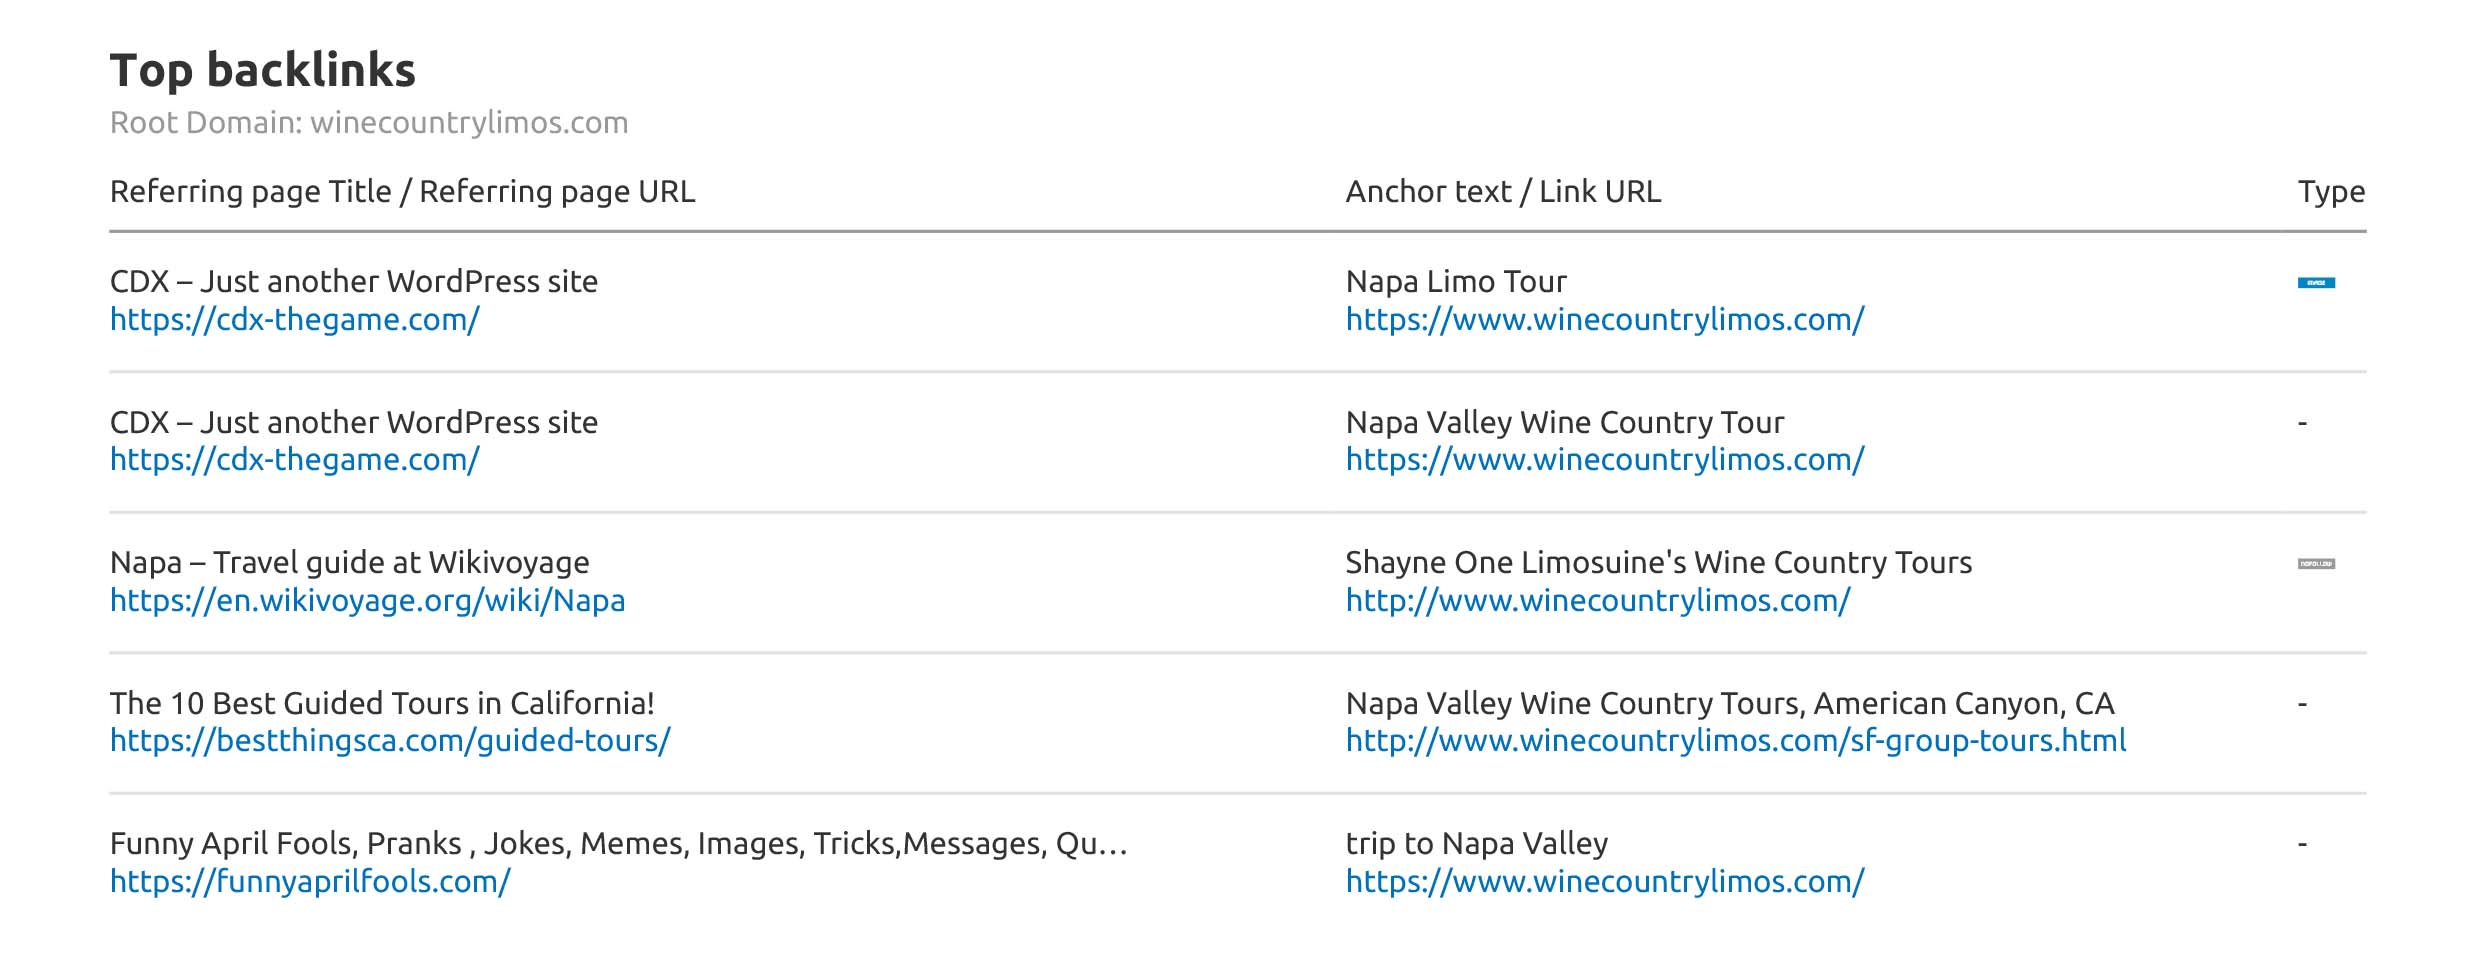Screen dimensions: 2479x963
Task: Open link URL under Shayne One Limosuine's anchor
Action: (x=1597, y=601)
